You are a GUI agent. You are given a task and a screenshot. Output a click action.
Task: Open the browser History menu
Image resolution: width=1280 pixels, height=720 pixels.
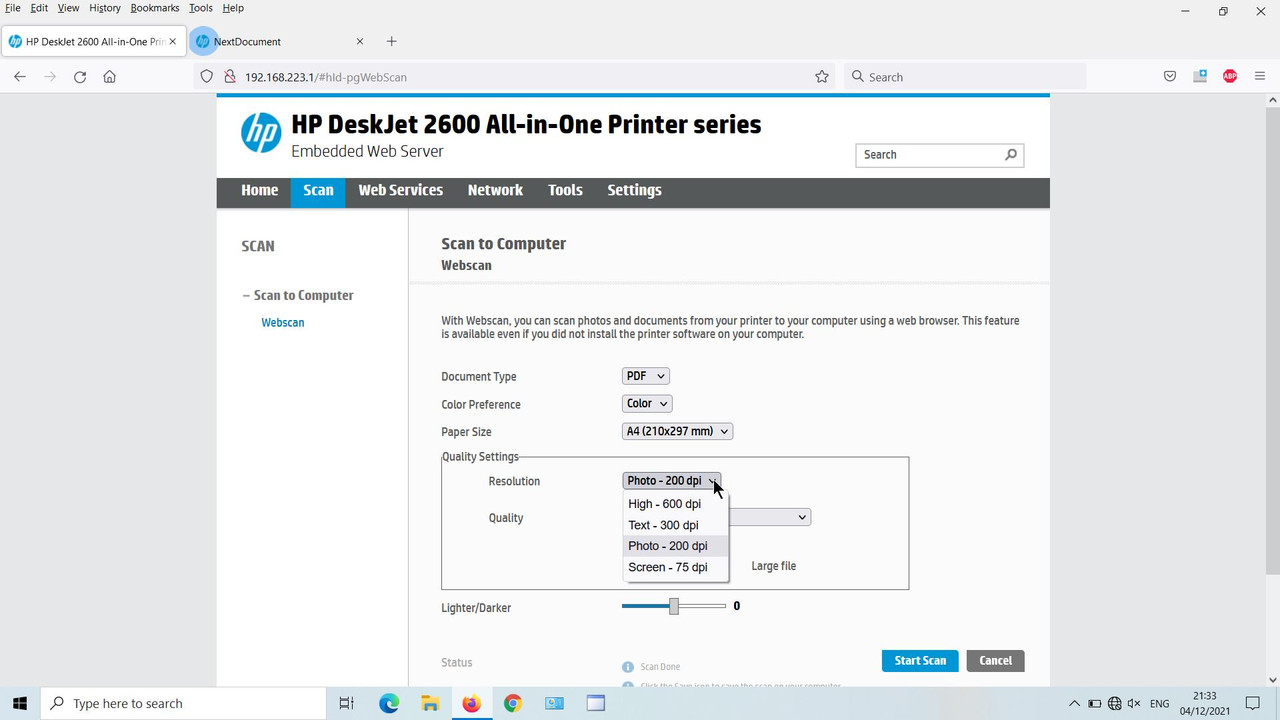click(105, 8)
